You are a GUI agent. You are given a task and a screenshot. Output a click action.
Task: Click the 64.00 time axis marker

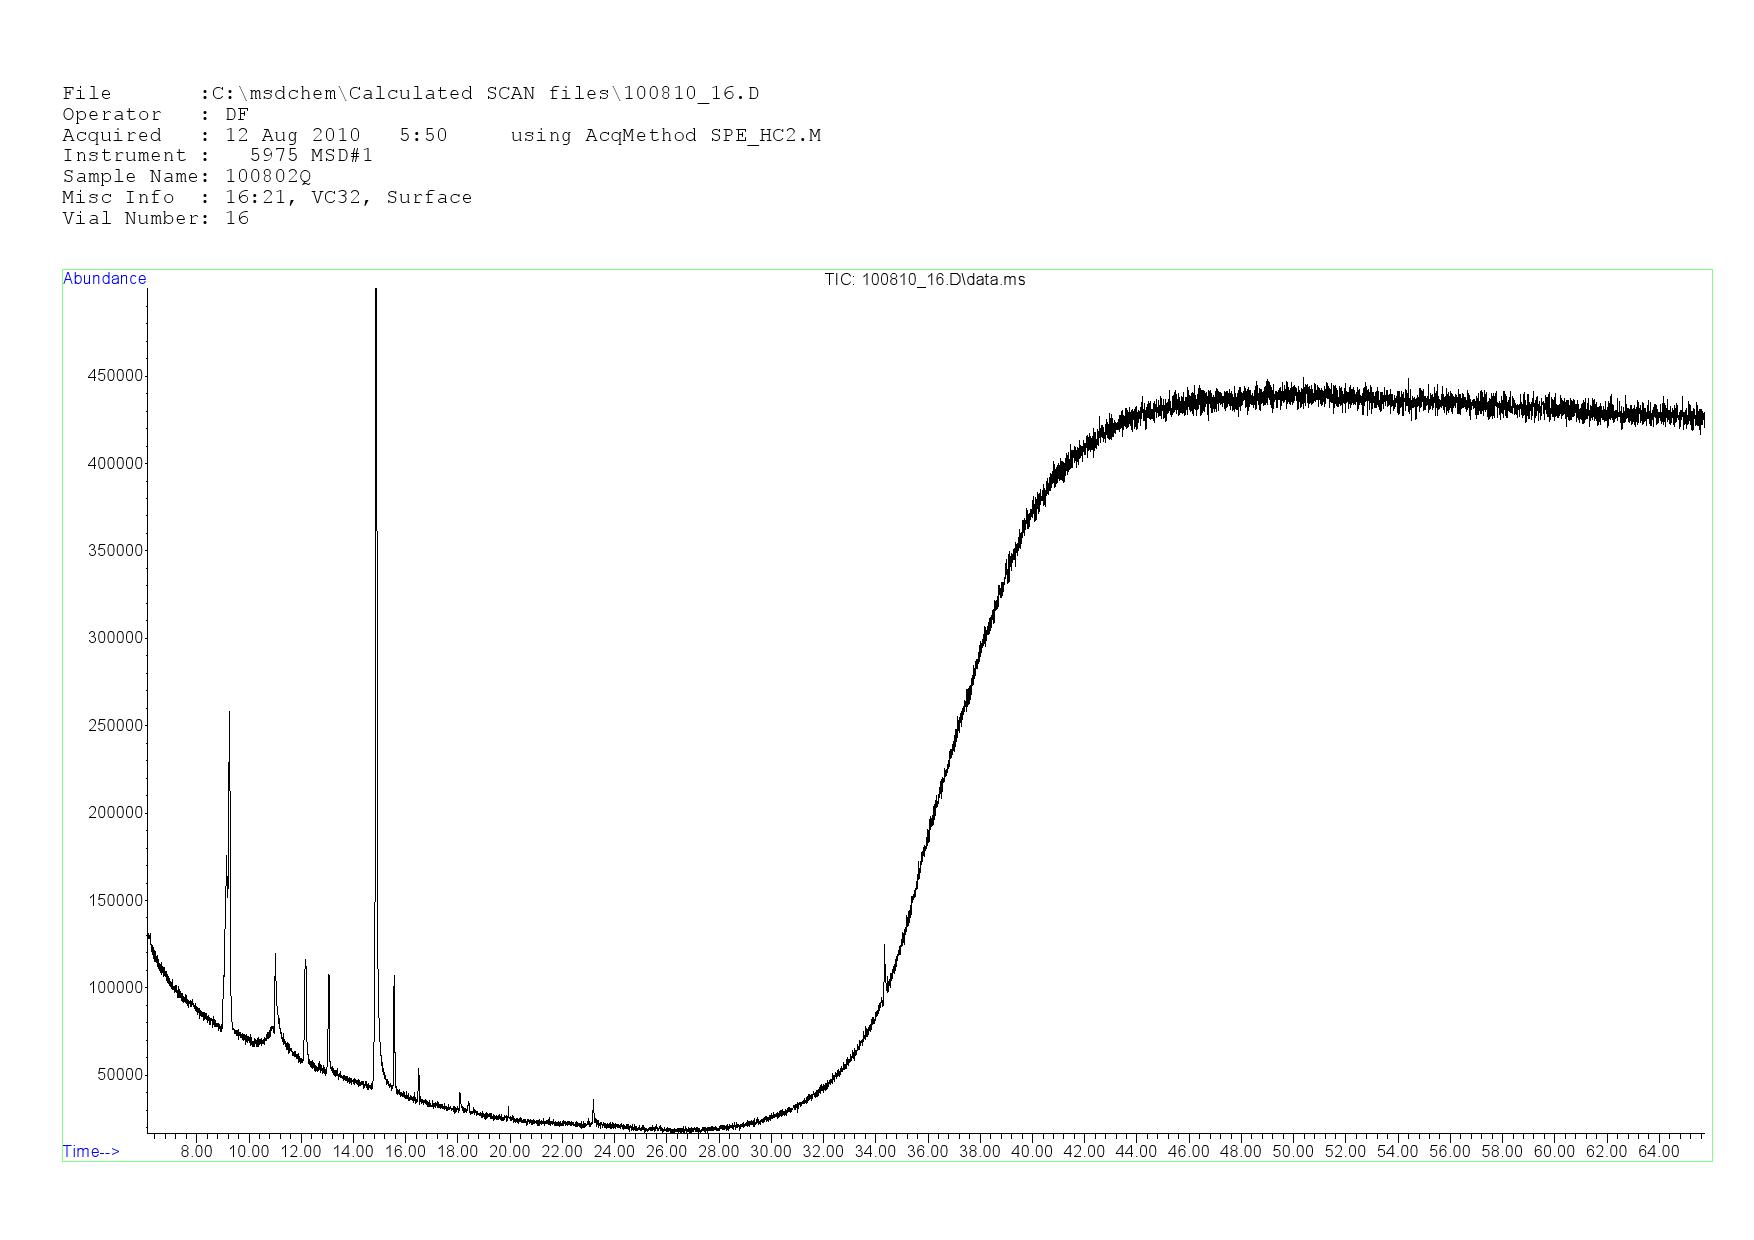[1658, 1151]
